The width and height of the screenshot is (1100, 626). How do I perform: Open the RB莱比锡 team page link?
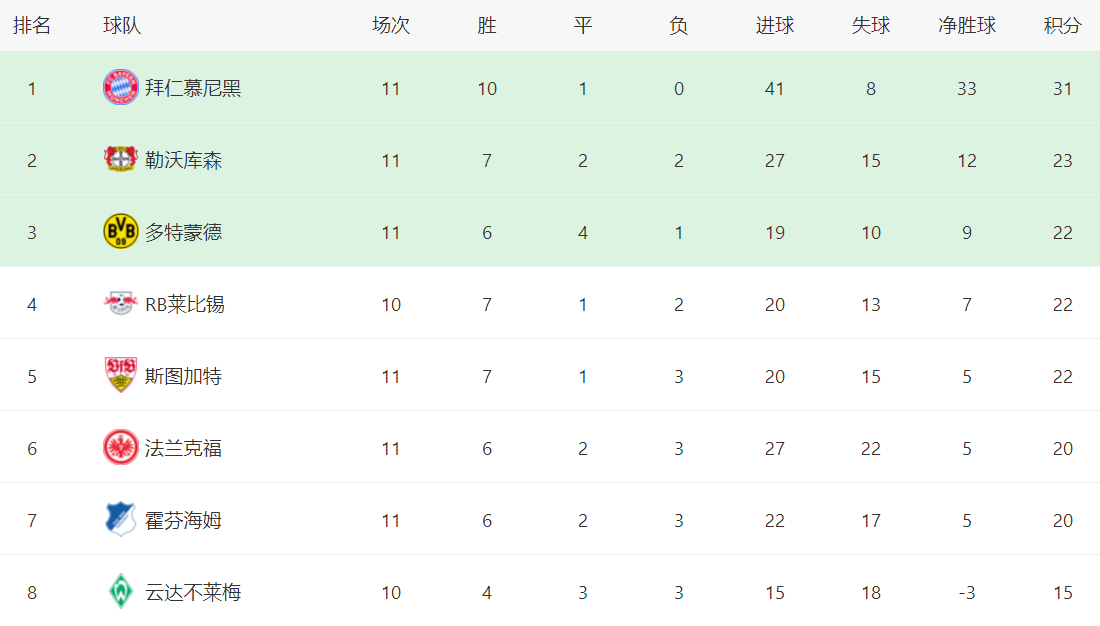click(185, 304)
